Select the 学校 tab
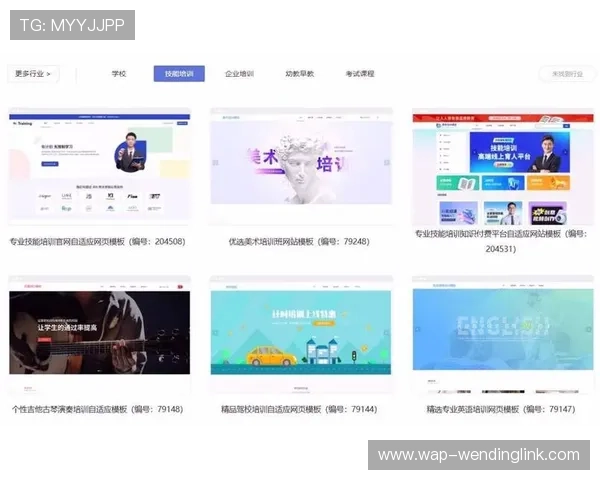The image size is (600, 480). 119,73
